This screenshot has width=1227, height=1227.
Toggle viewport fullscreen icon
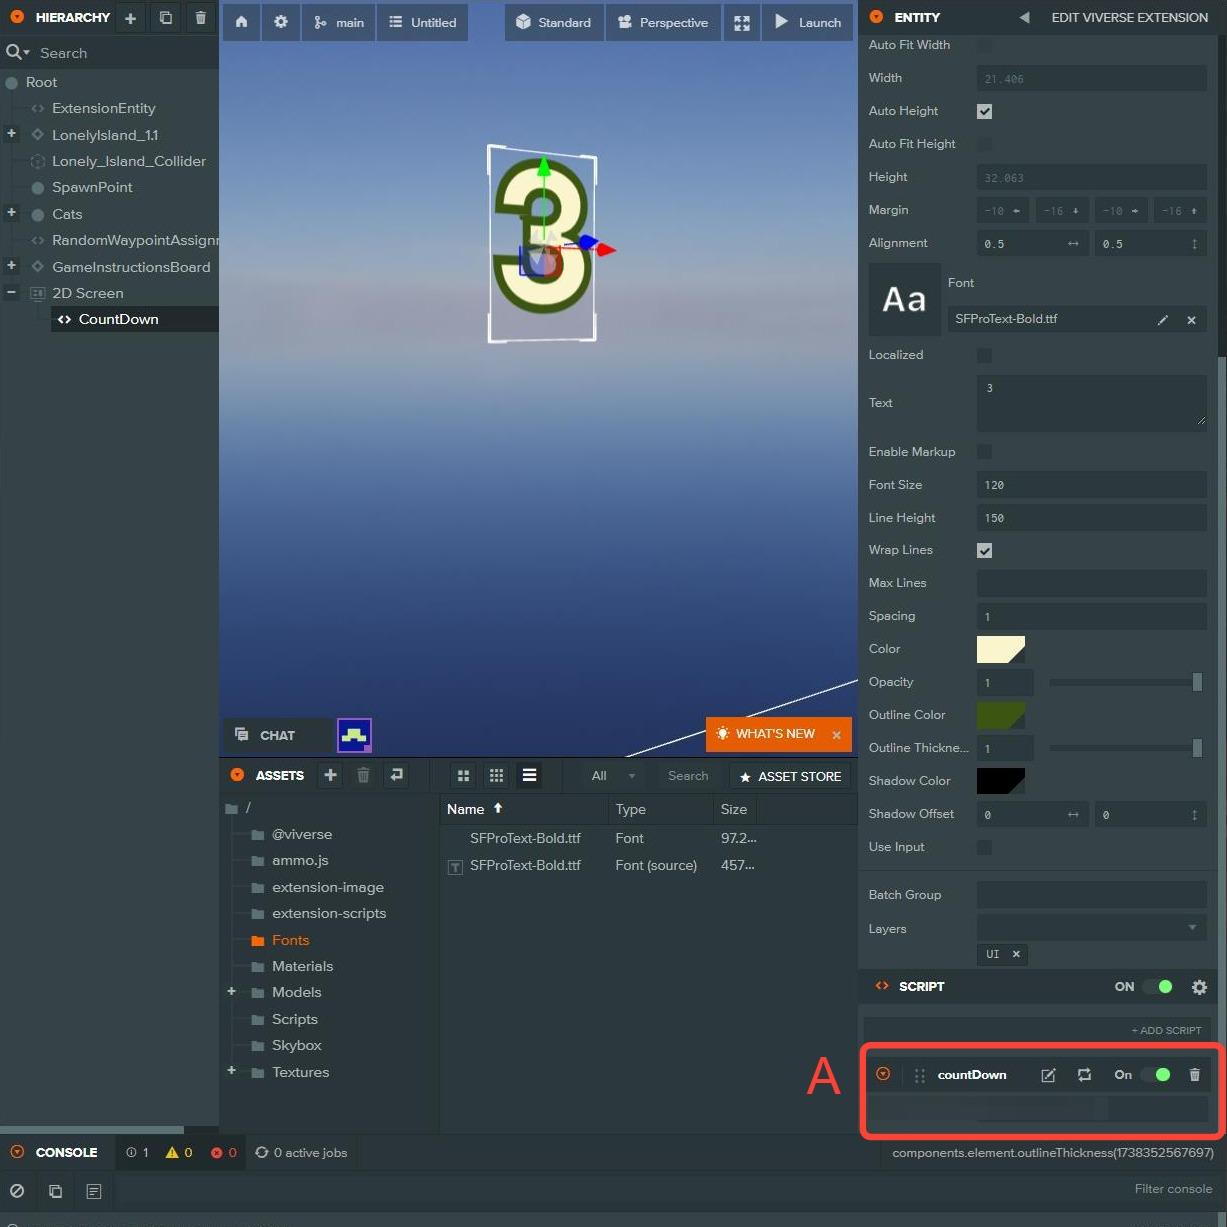pos(742,23)
